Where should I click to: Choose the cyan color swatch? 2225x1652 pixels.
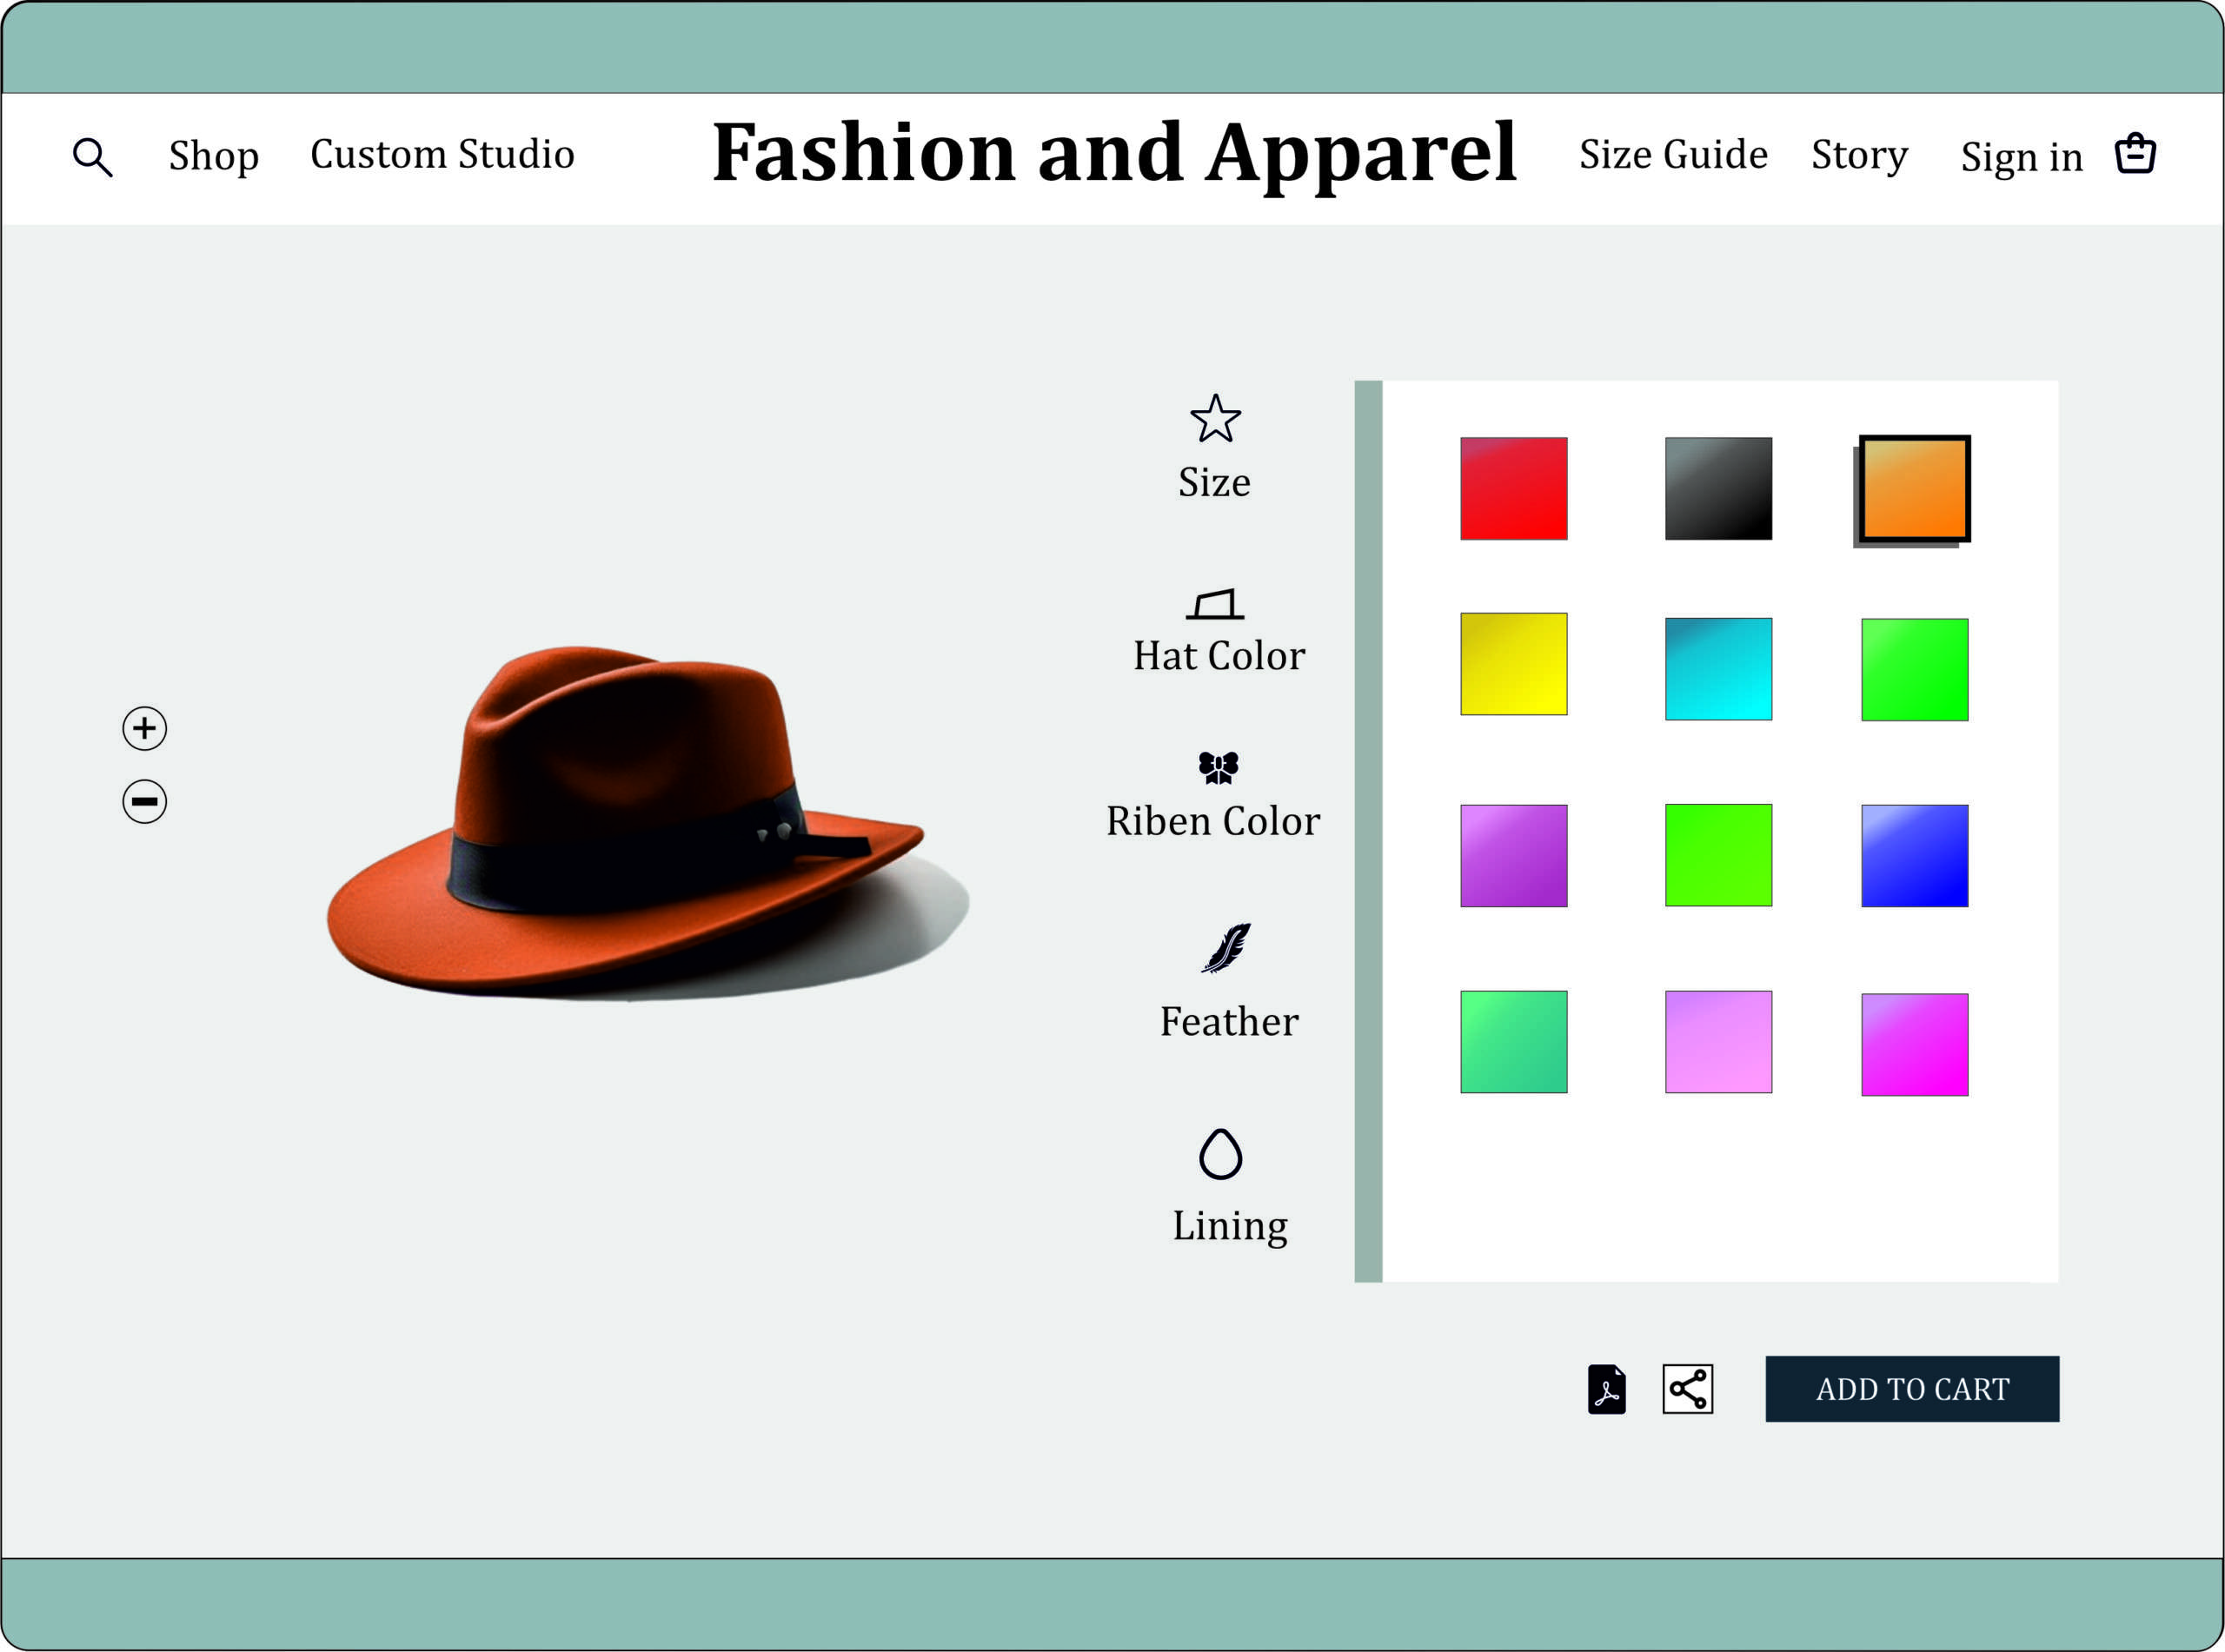click(x=1717, y=668)
